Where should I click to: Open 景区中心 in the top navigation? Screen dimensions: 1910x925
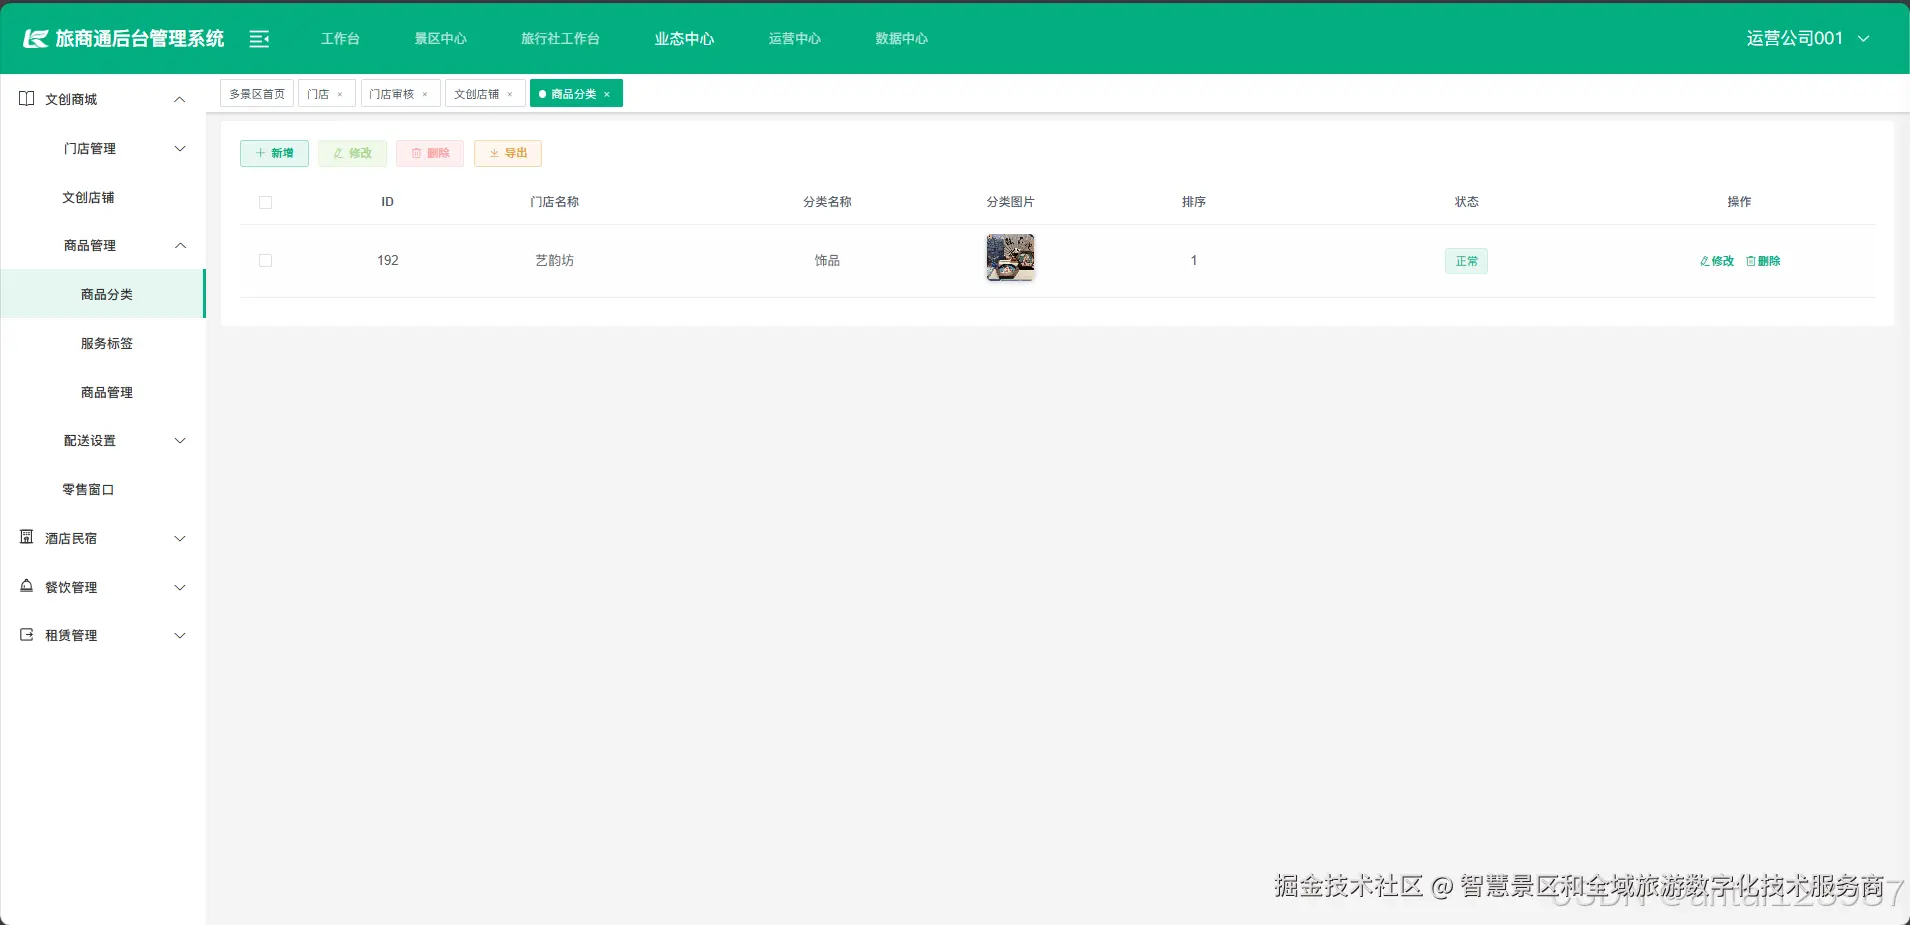[x=441, y=38]
